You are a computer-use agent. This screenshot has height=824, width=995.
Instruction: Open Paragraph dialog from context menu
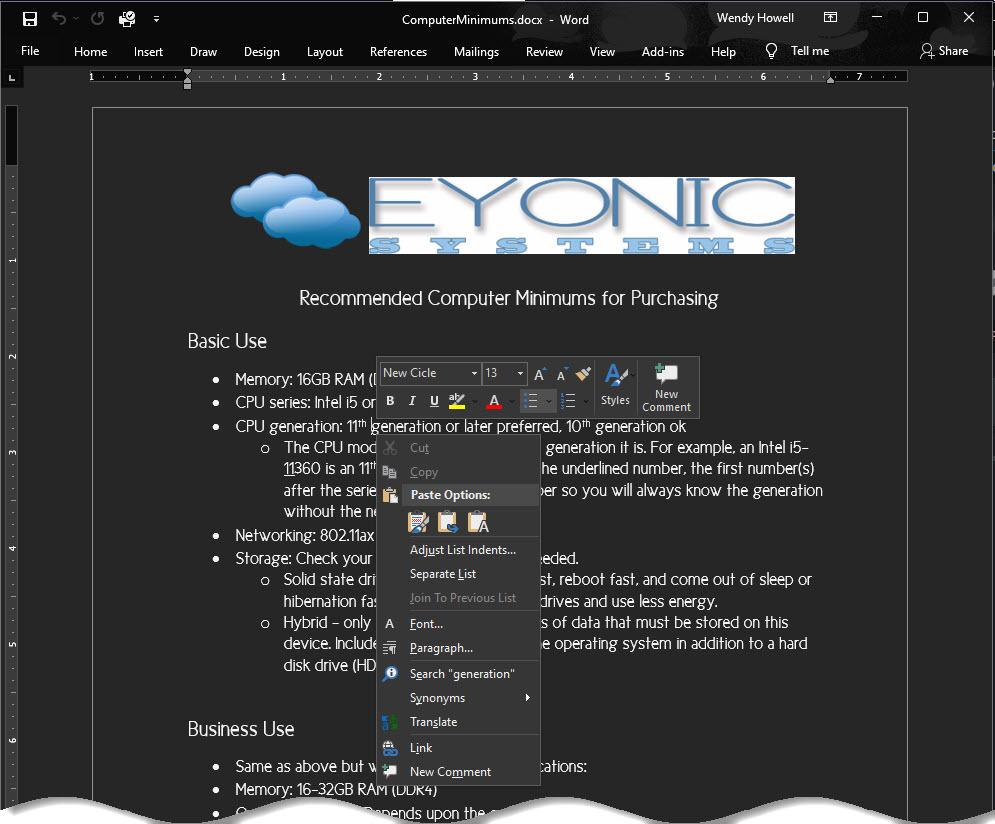[x=458, y=648]
